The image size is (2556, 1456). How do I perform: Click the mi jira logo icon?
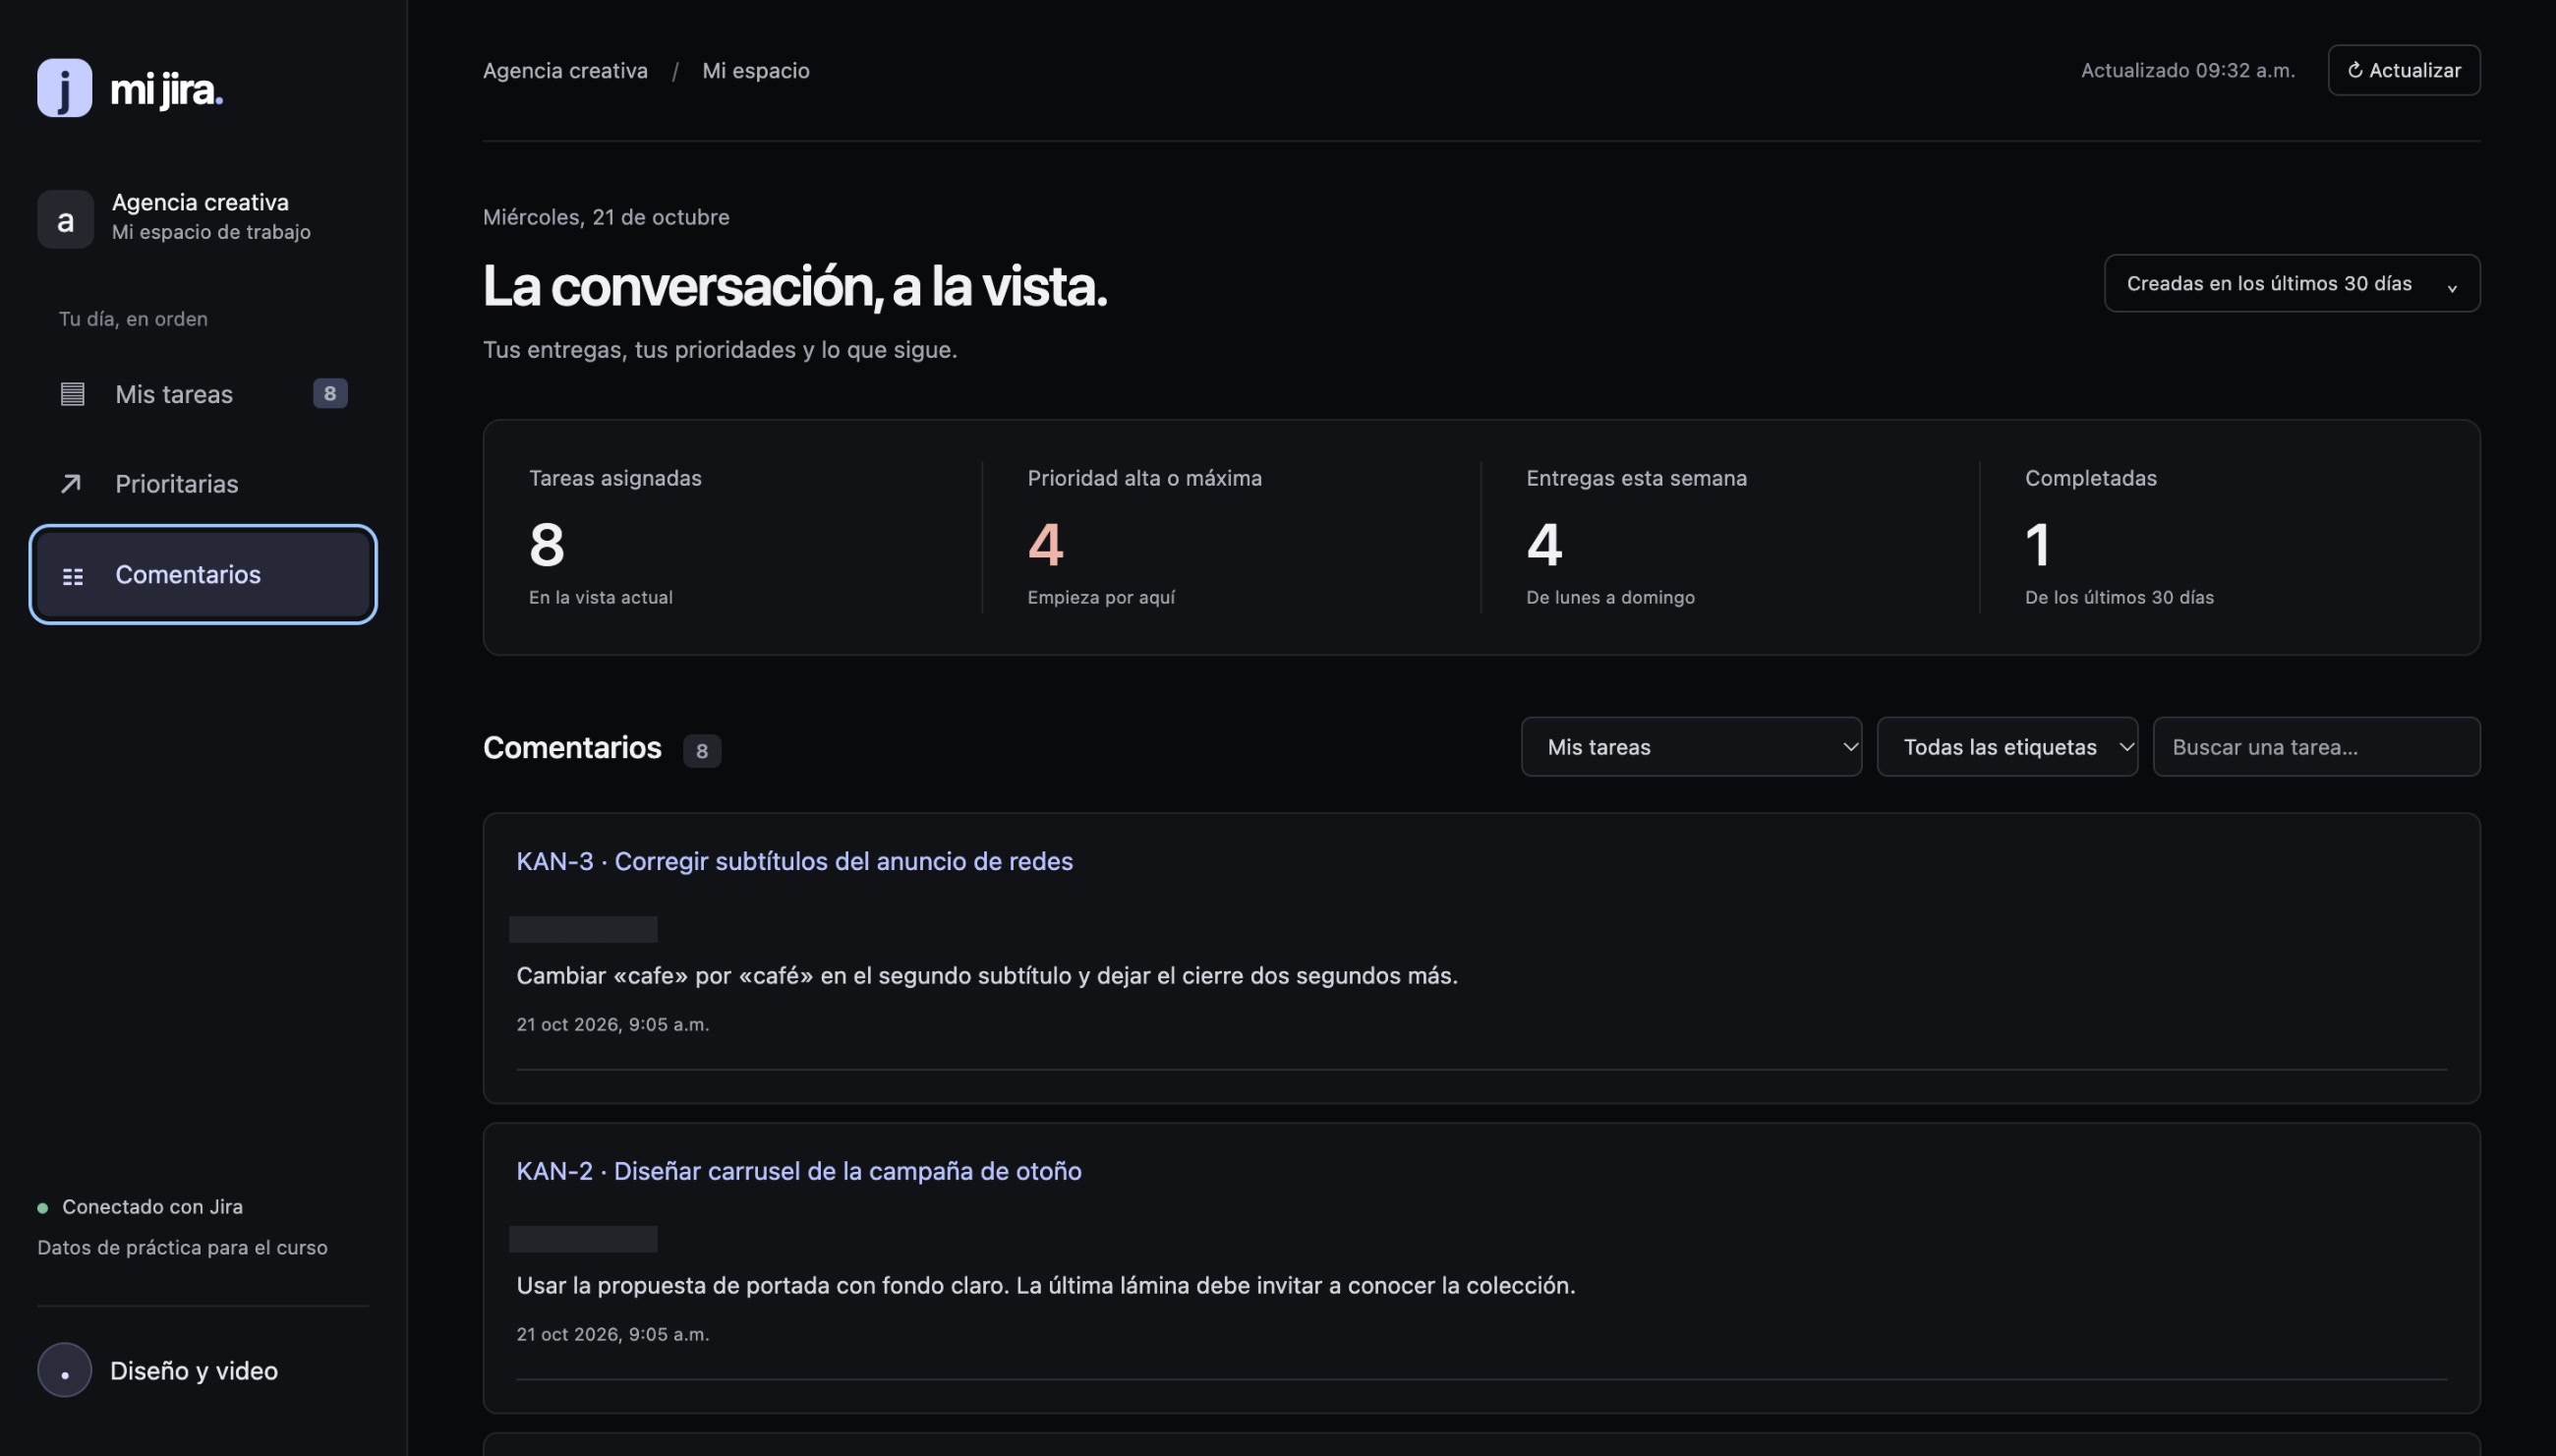(64, 88)
